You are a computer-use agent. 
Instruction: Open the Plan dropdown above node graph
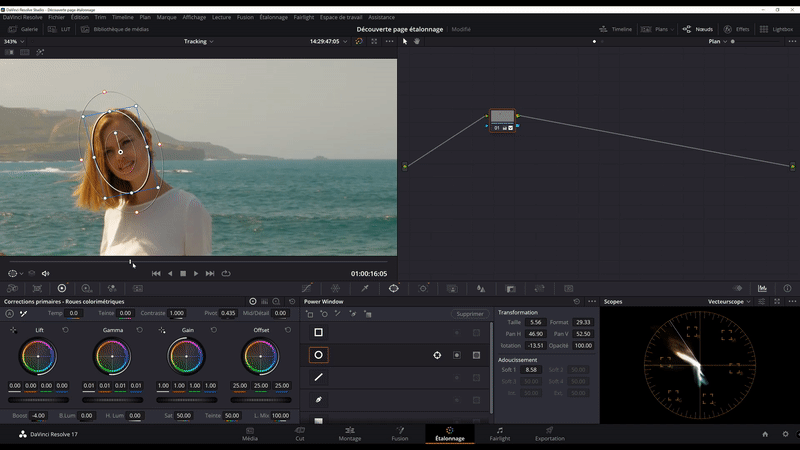(718, 42)
